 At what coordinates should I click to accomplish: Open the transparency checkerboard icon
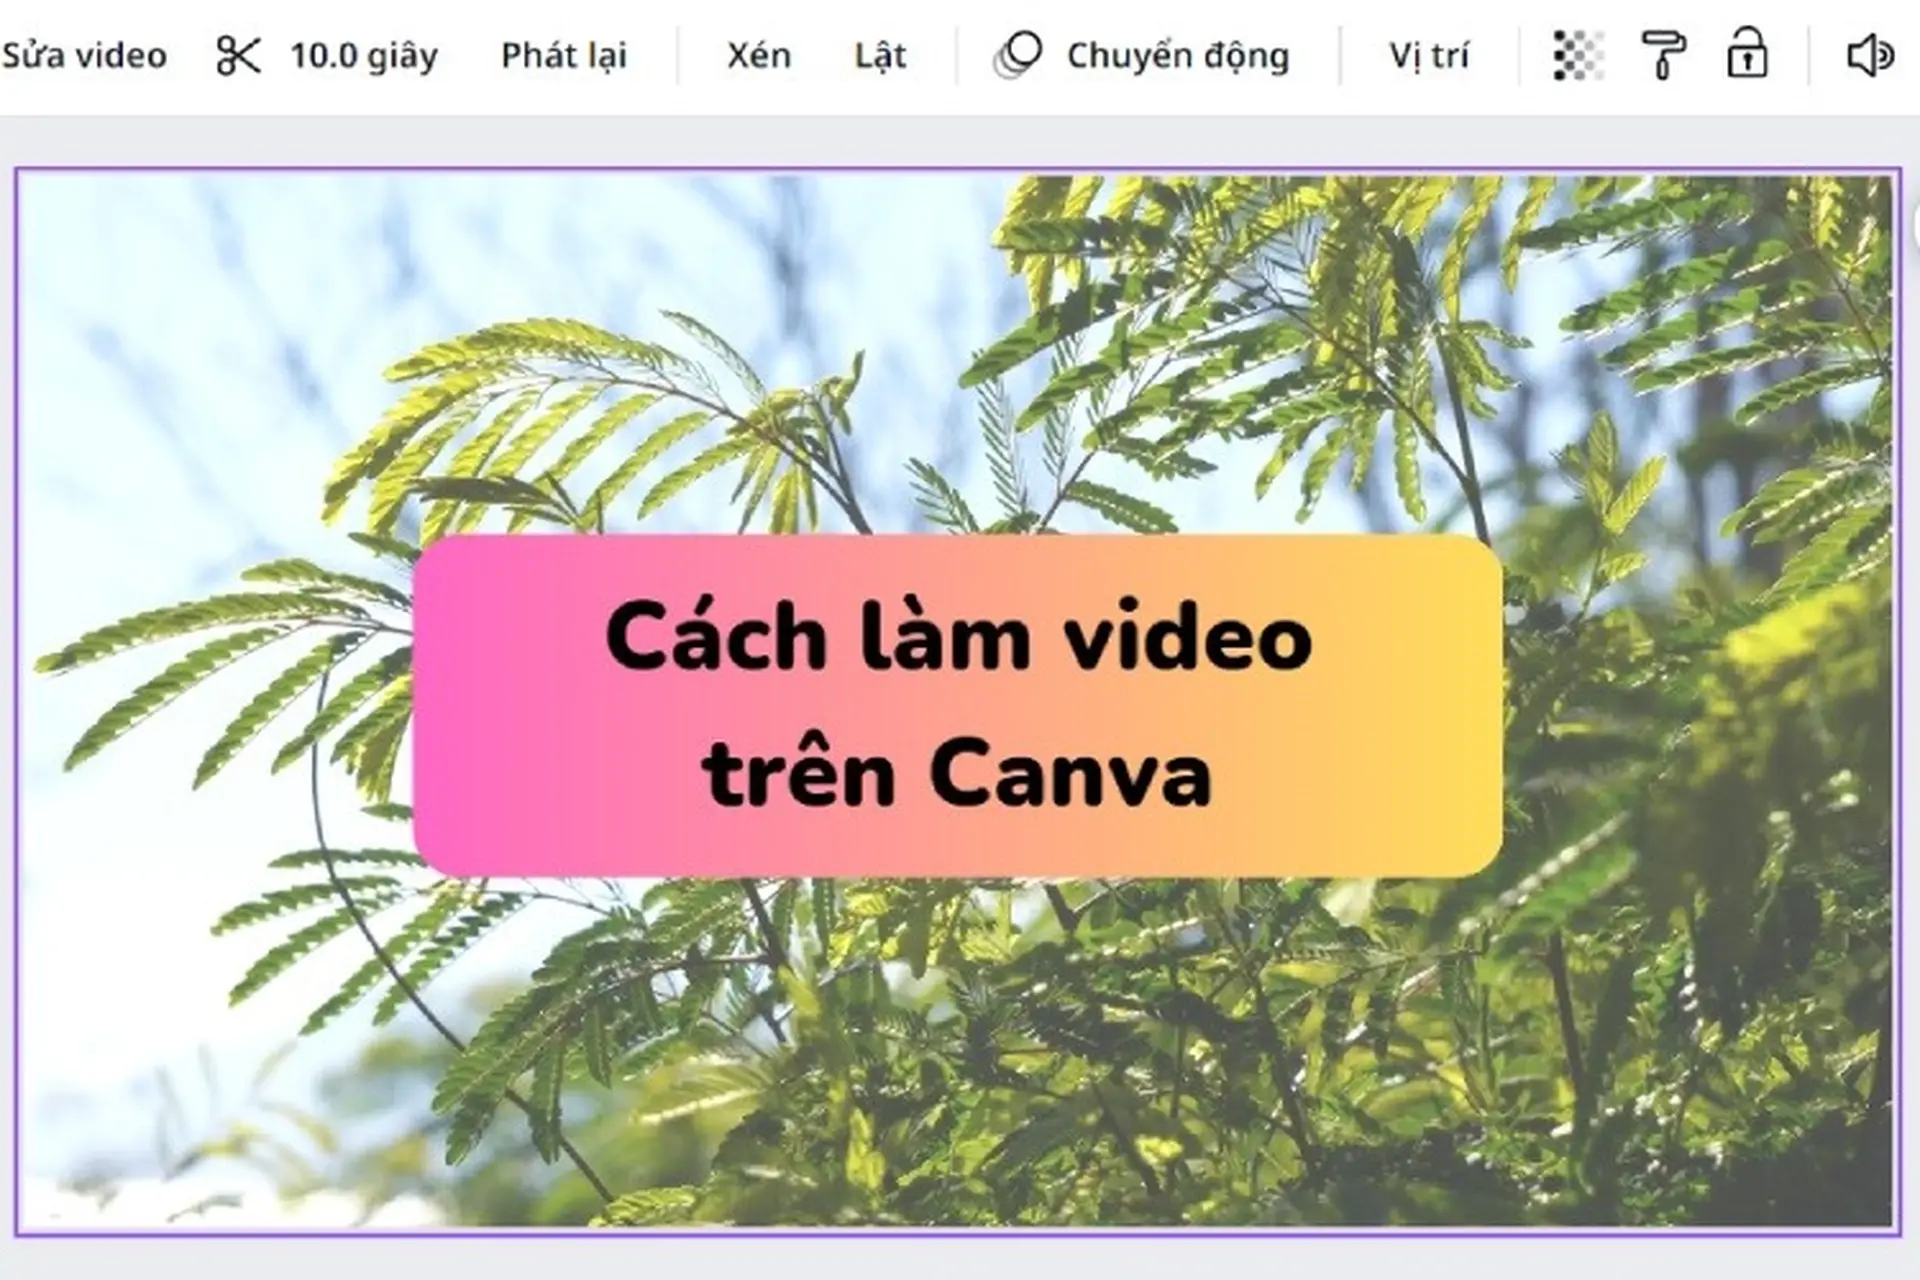coord(1578,55)
